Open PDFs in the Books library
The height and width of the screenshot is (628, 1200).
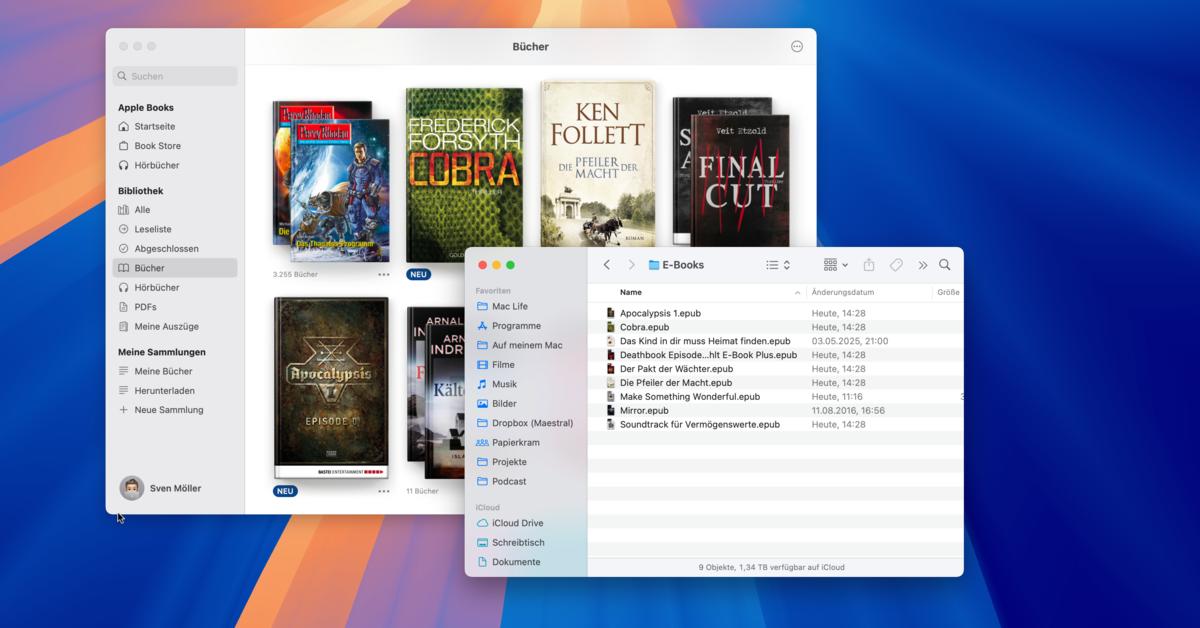tap(145, 307)
